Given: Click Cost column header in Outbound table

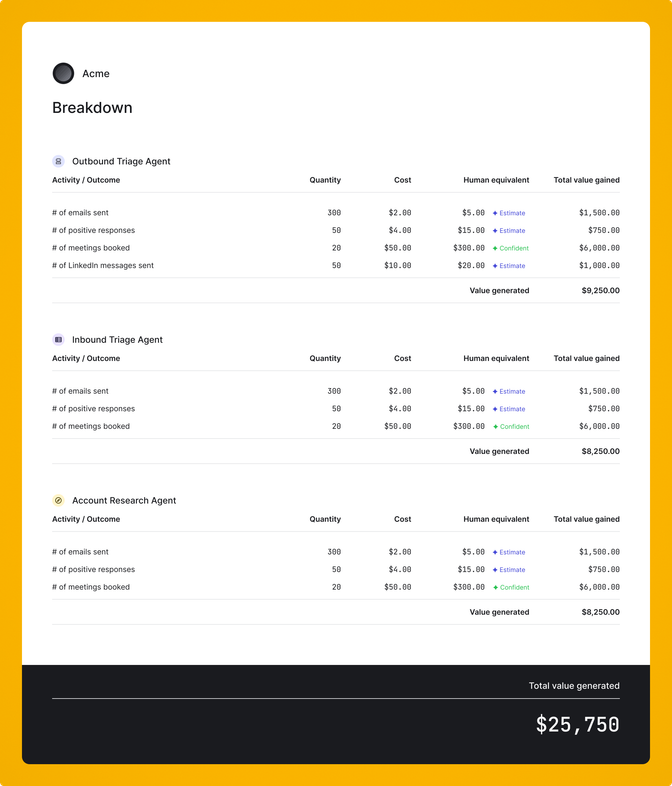Looking at the screenshot, I should tap(402, 180).
